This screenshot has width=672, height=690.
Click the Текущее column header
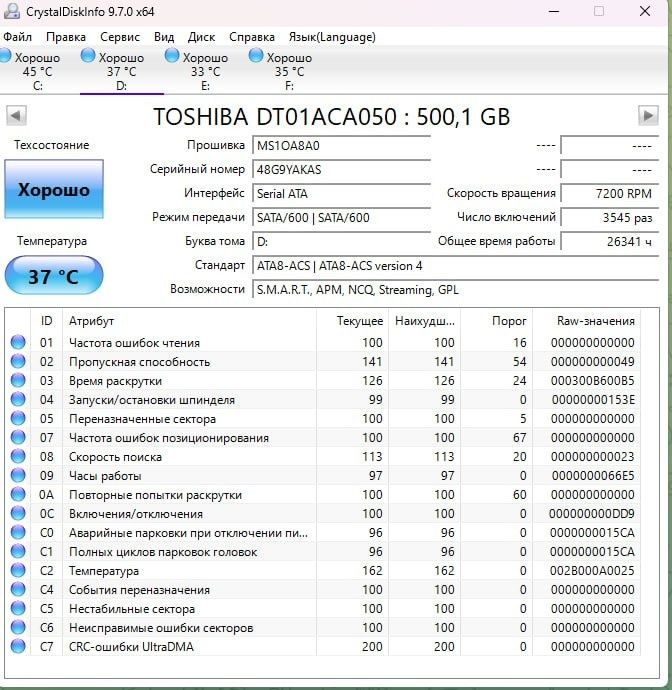353,321
